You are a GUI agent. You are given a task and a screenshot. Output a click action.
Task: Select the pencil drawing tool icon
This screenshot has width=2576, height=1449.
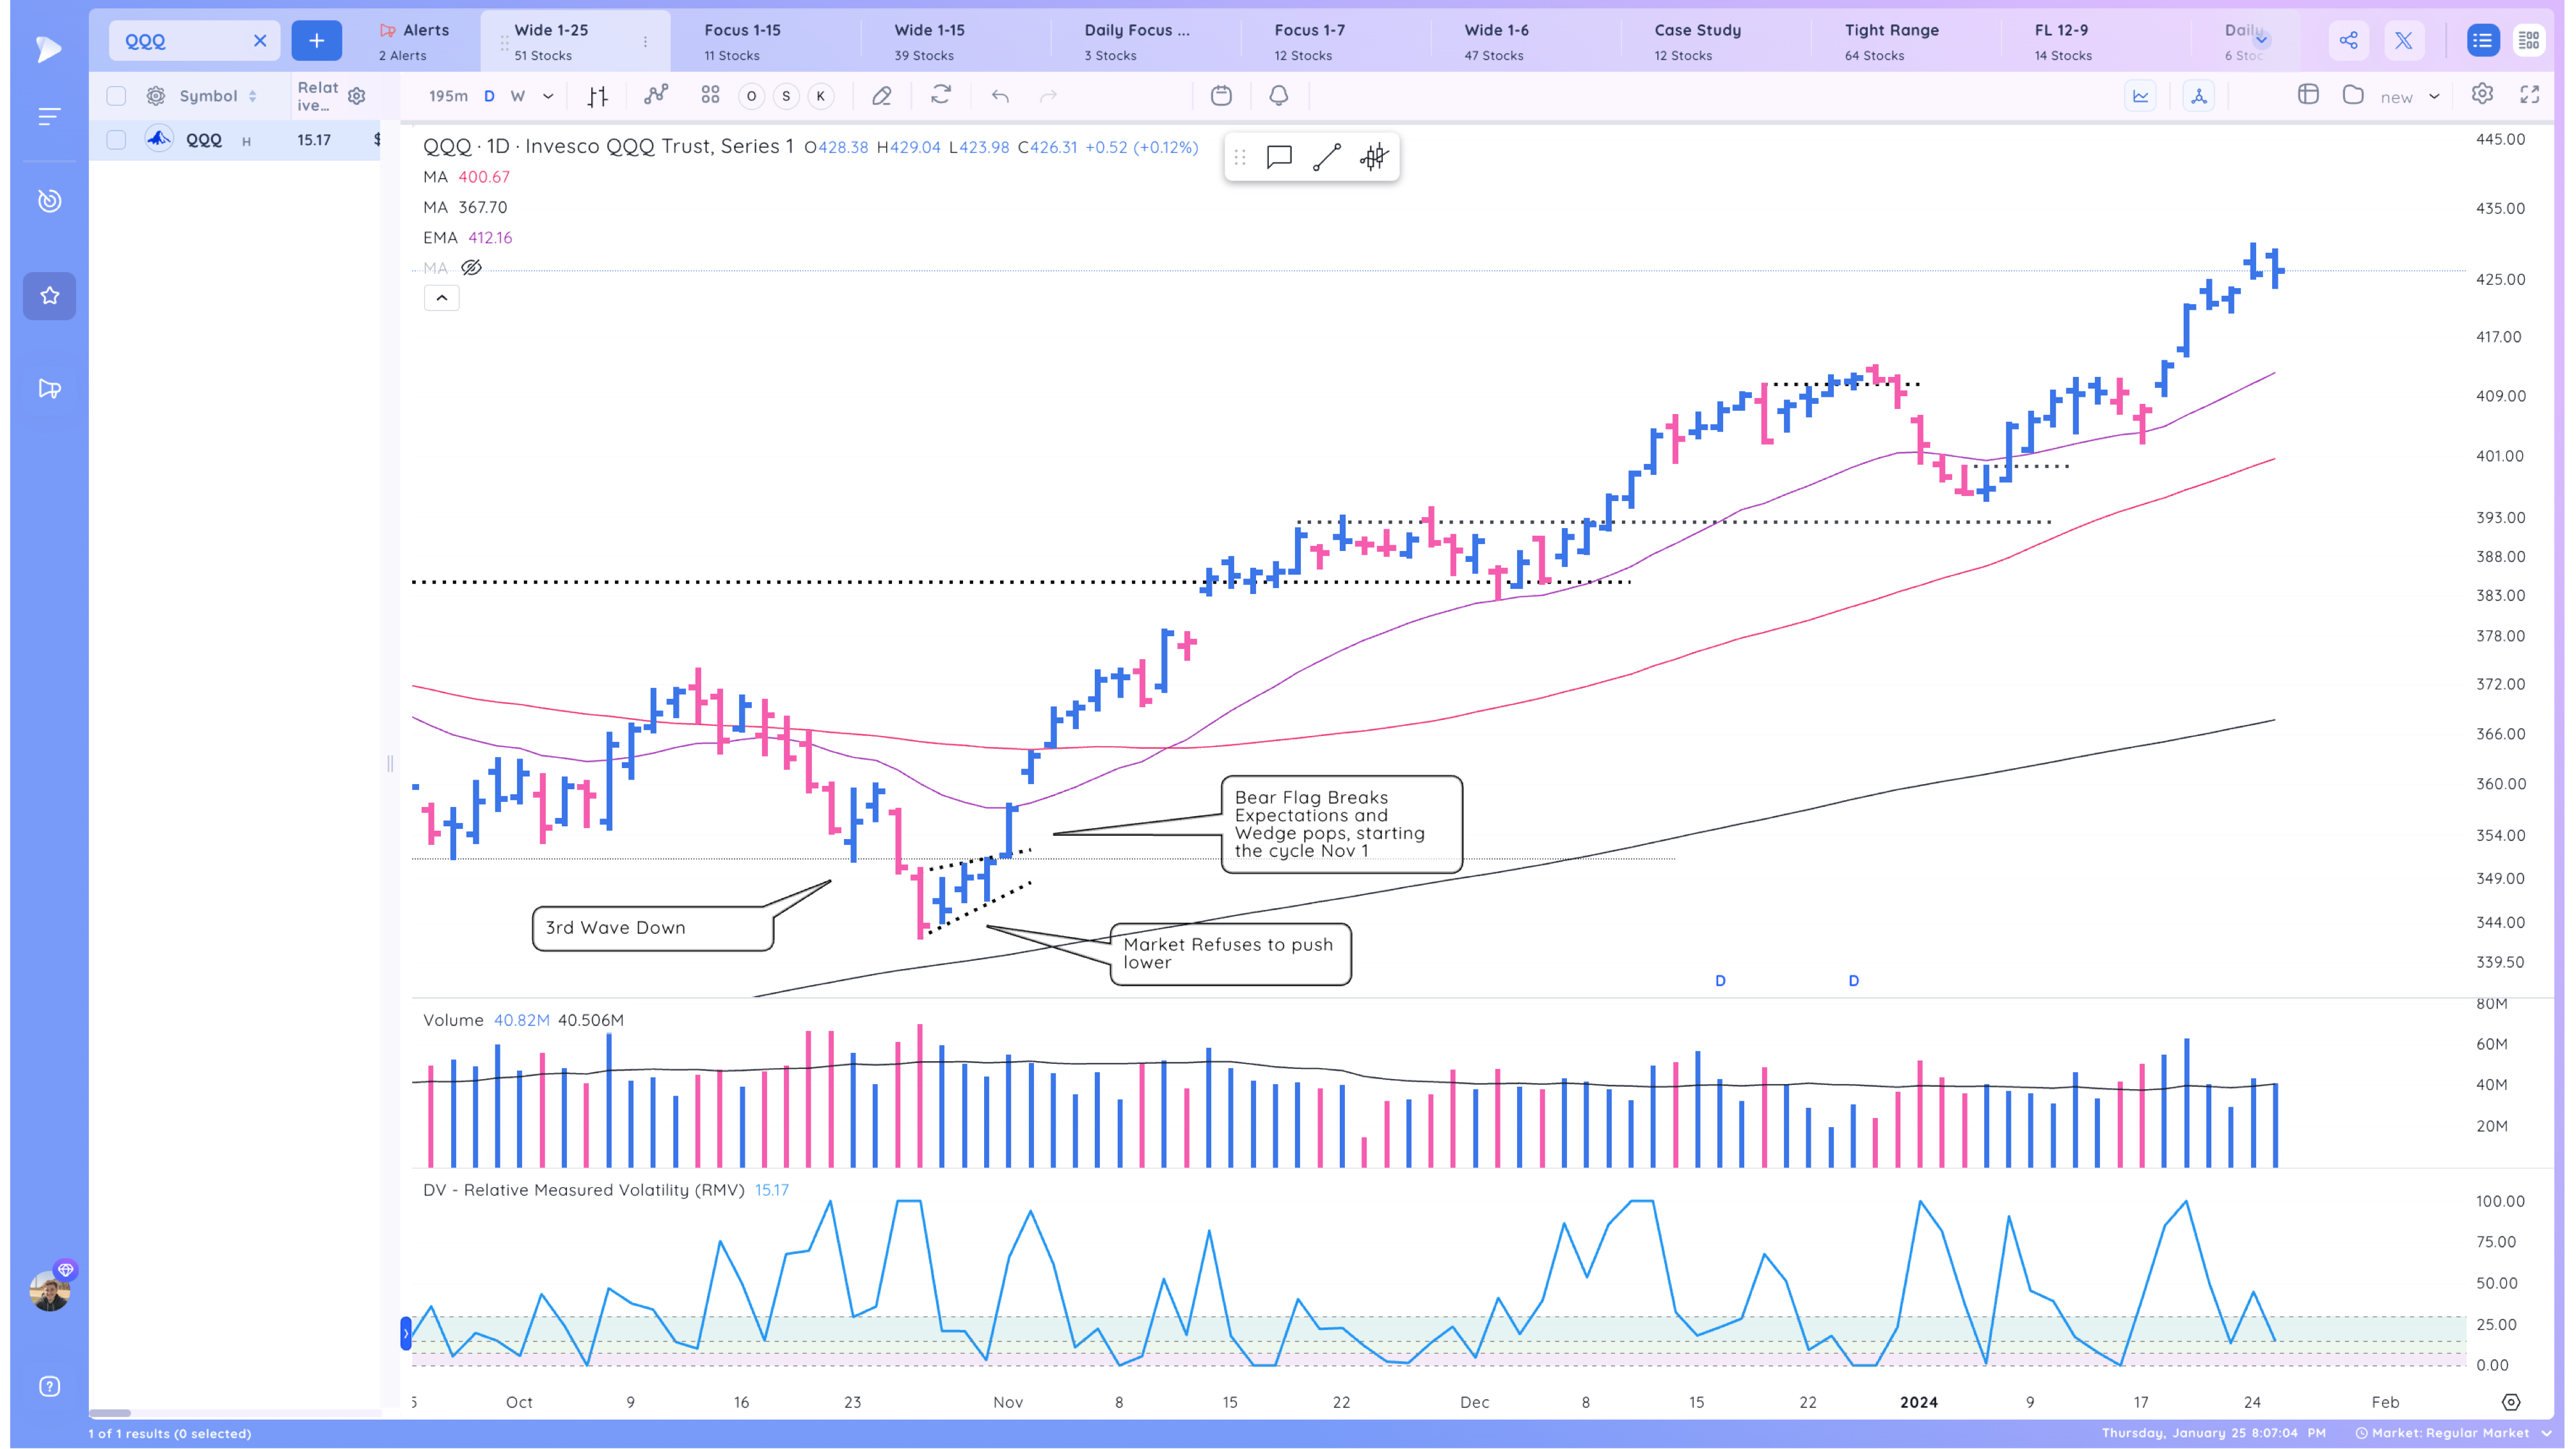[x=881, y=96]
